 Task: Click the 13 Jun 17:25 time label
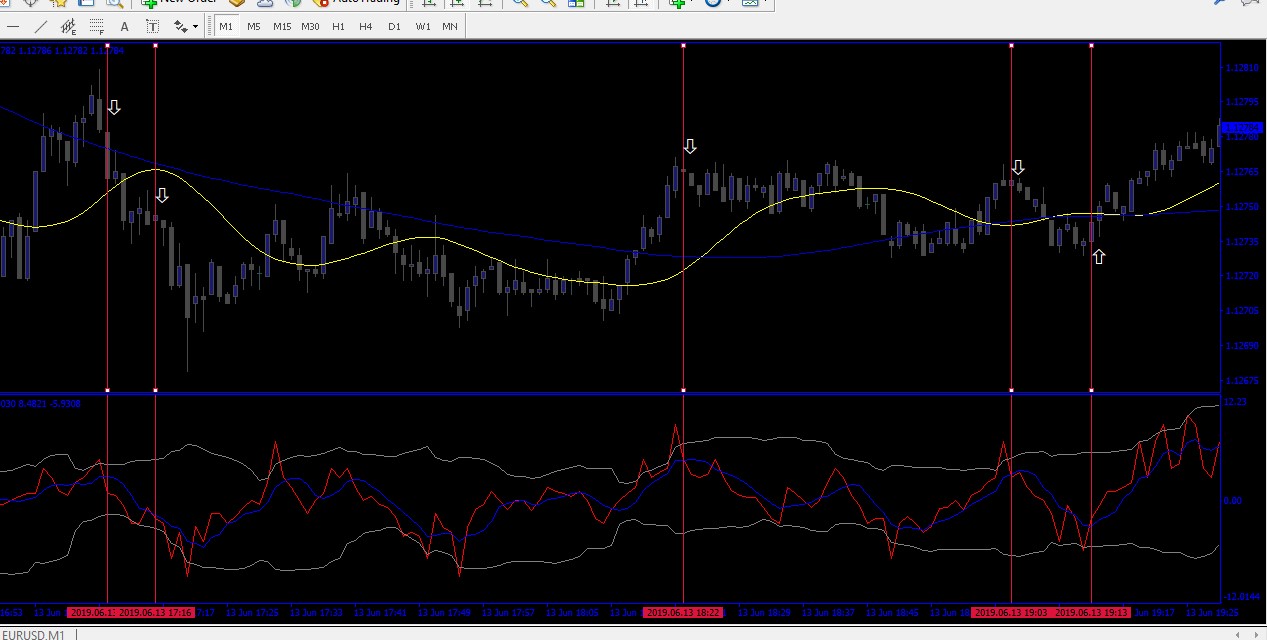point(252,612)
